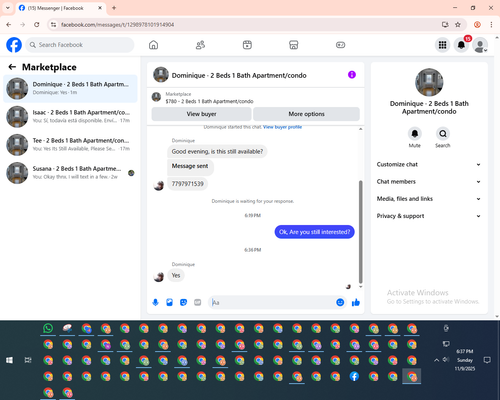Click the browser URL address bar
The image size is (500, 400).
tap(247, 25)
